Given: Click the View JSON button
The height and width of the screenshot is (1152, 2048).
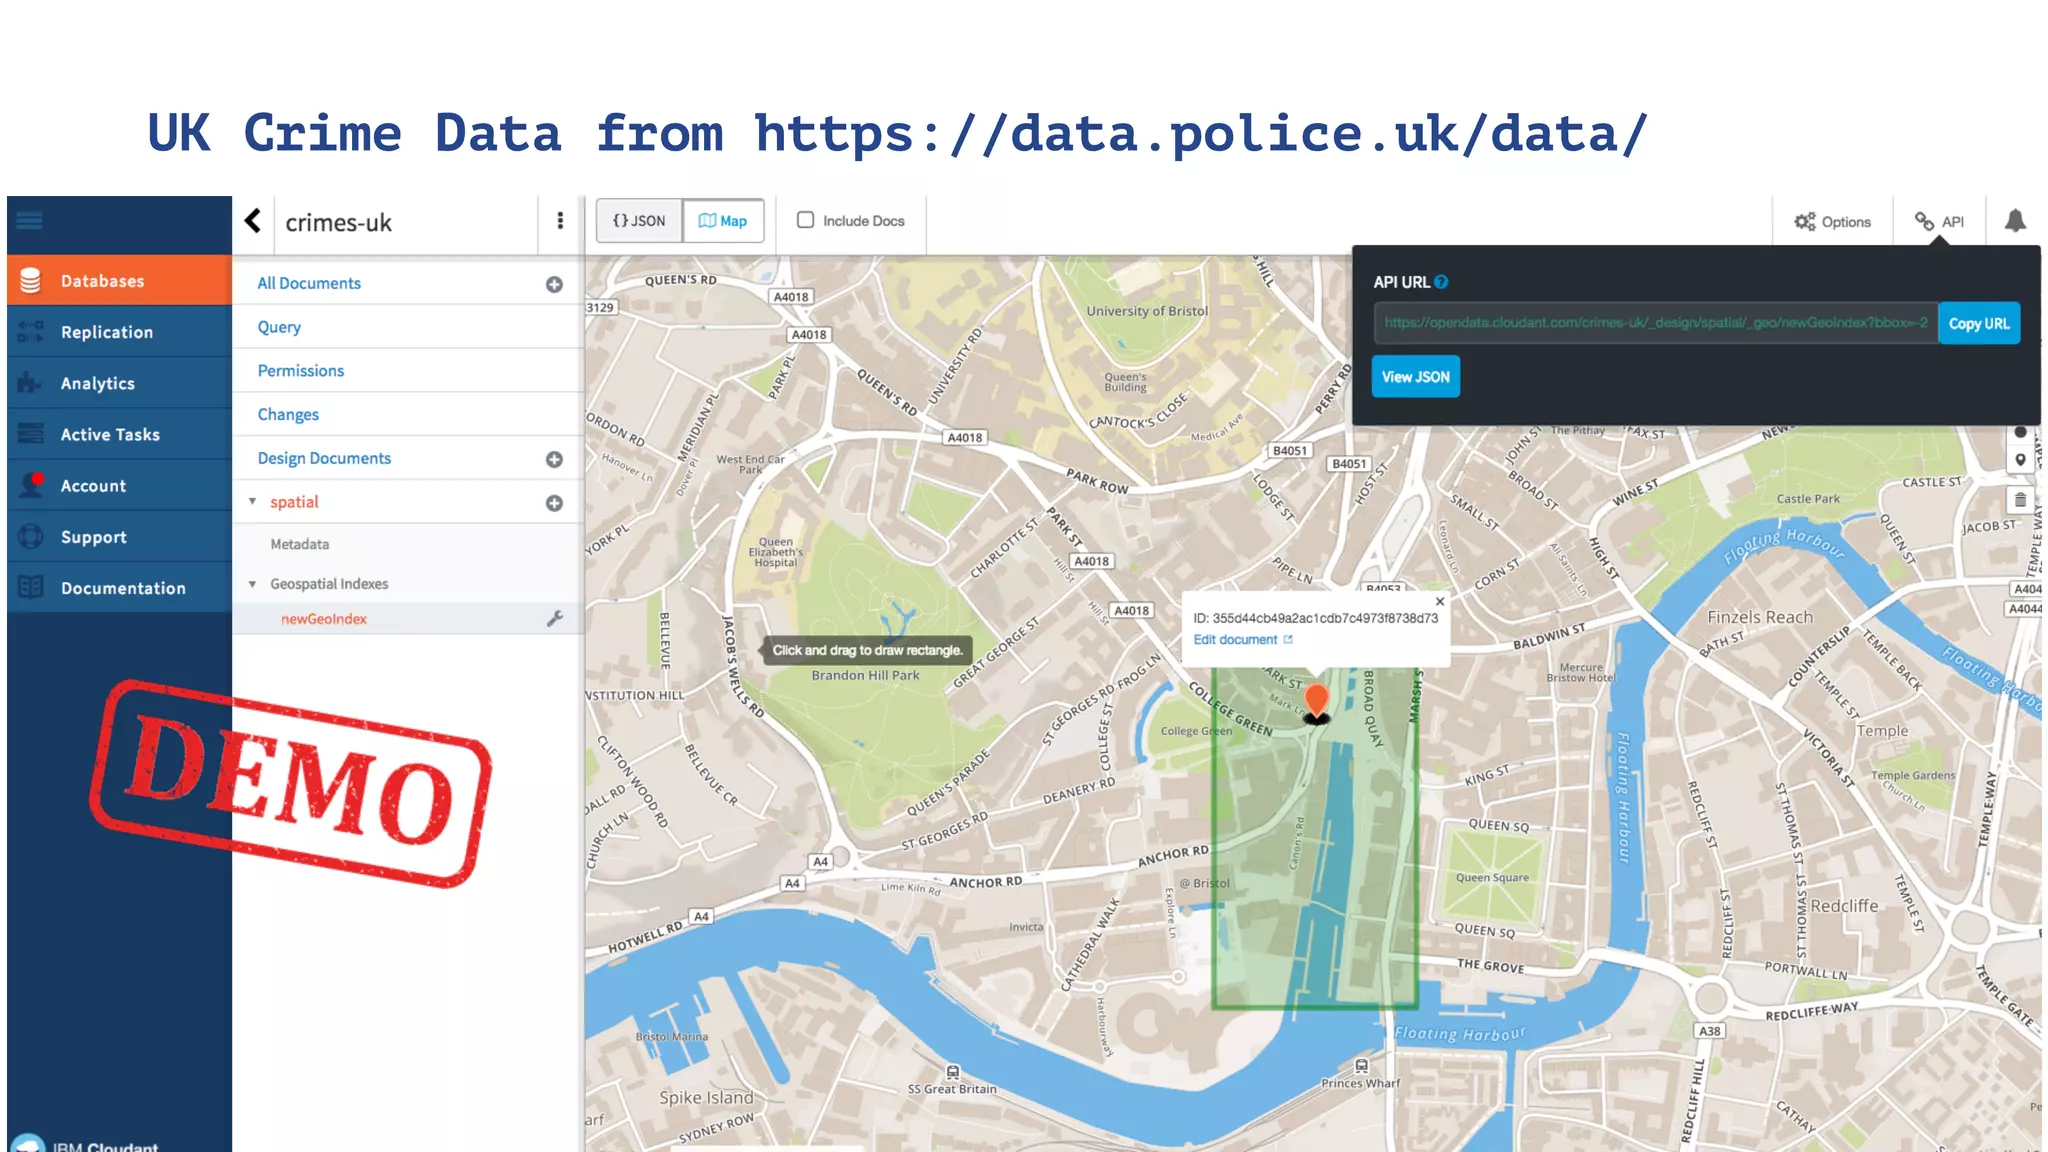Looking at the screenshot, I should coord(1415,377).
